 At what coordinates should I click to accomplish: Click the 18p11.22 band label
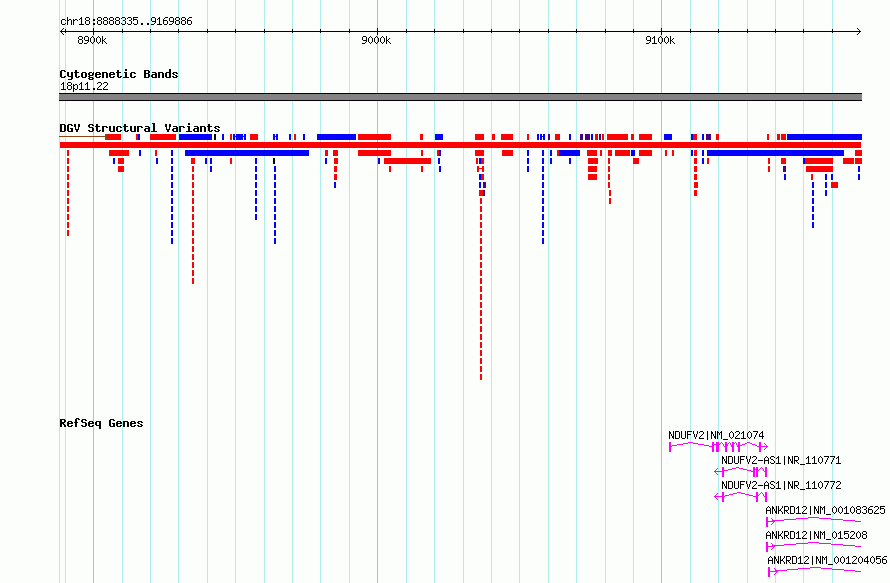pyautogui.click(x=84, y=86)
